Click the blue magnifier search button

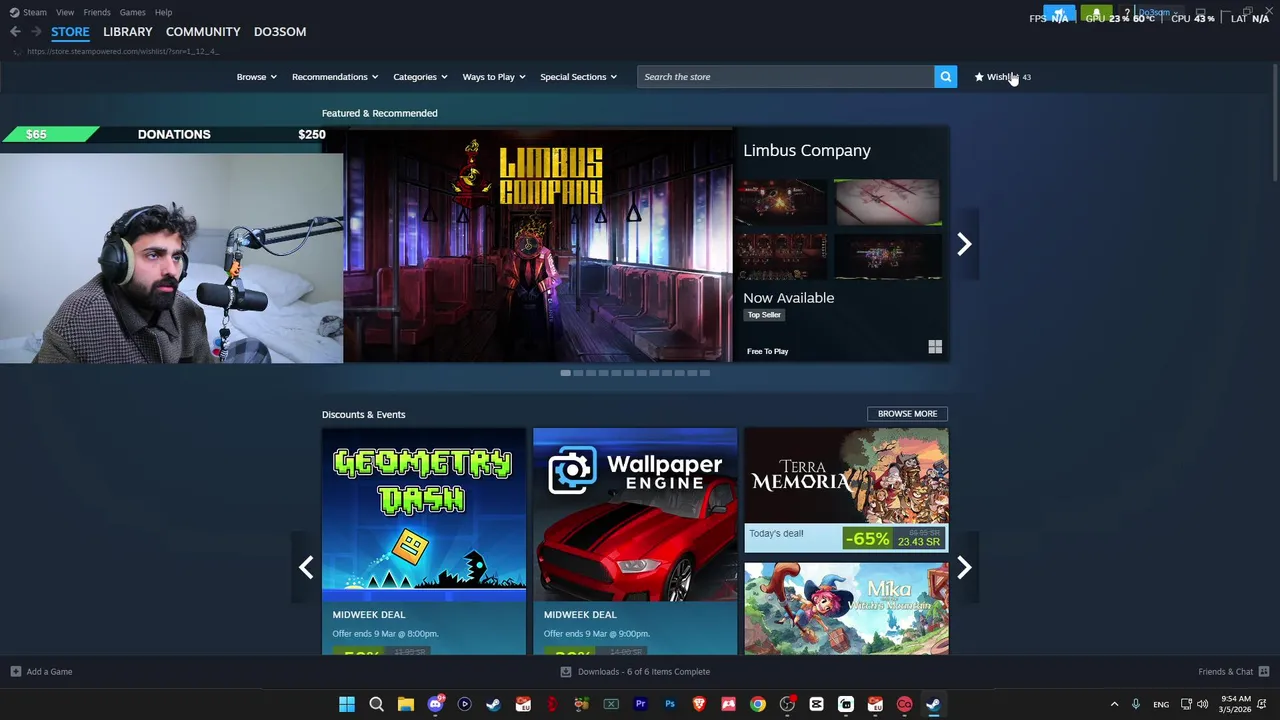pos(945,77)
